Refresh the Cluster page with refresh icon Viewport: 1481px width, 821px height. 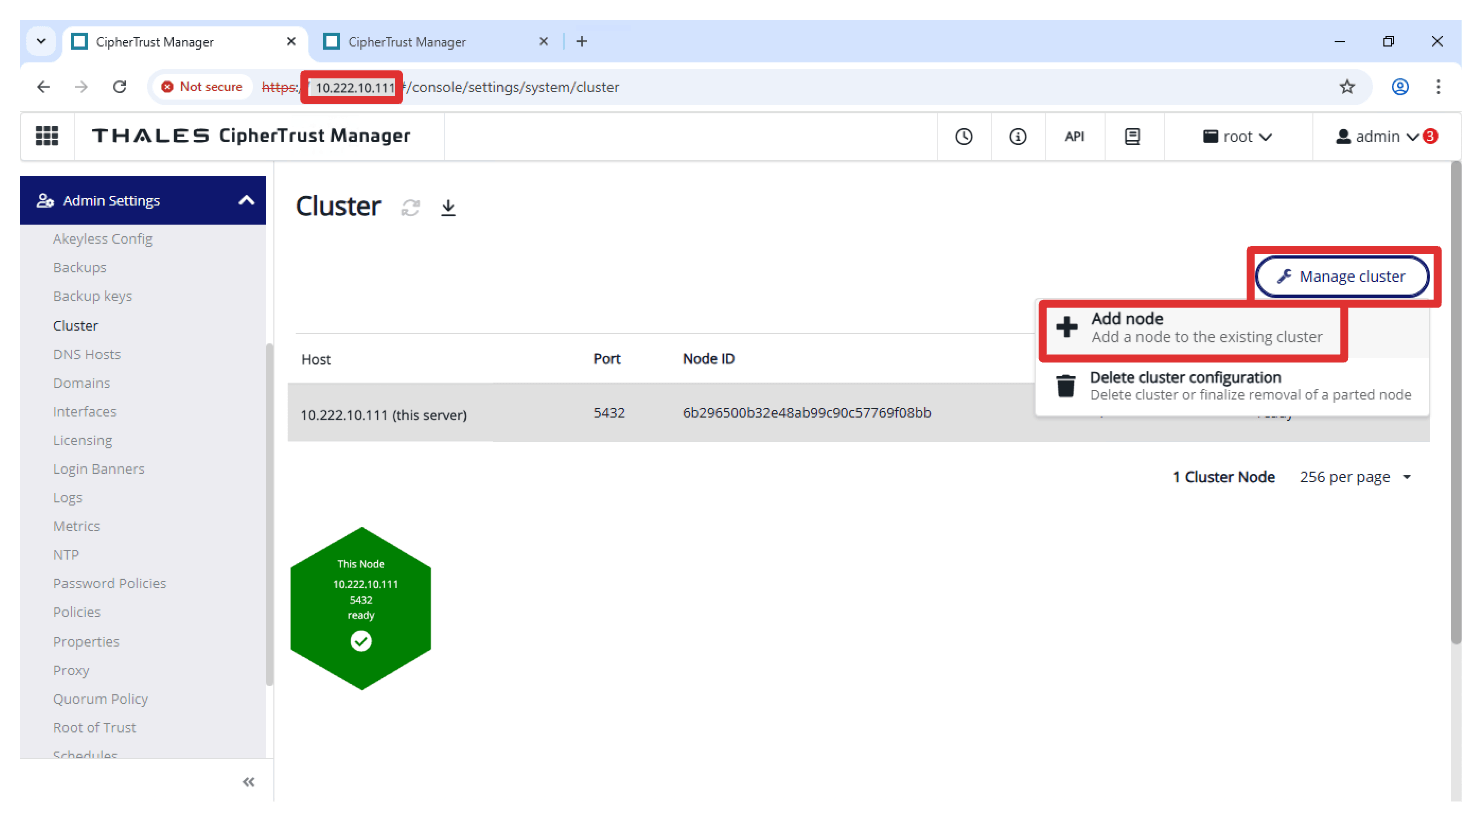pos(411,207)
